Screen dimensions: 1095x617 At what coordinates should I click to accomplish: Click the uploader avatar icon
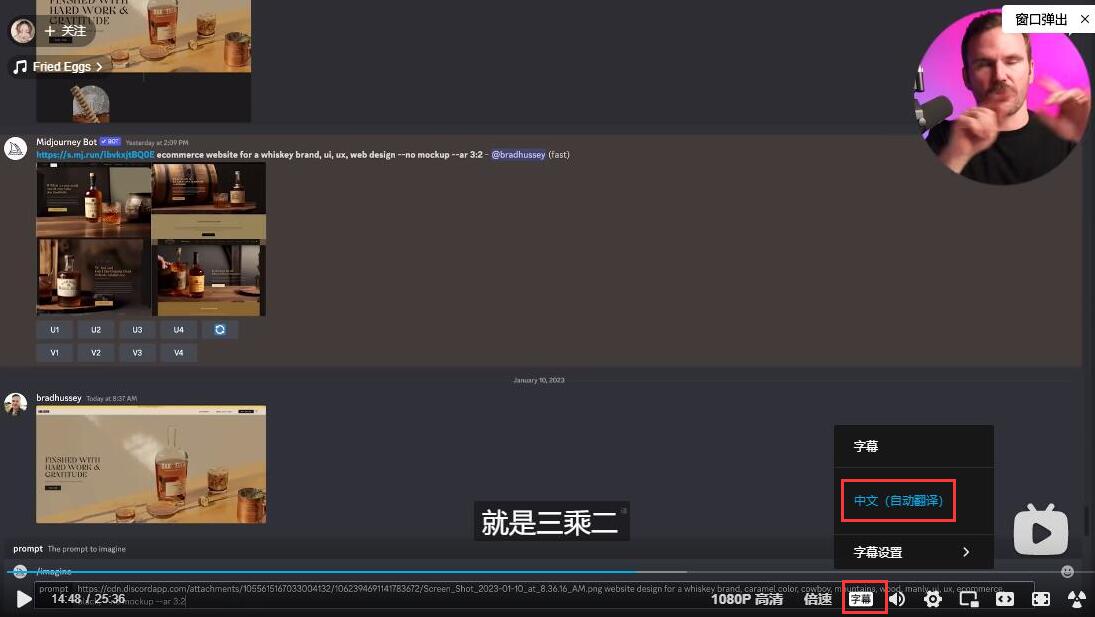[x=22, y=31]
